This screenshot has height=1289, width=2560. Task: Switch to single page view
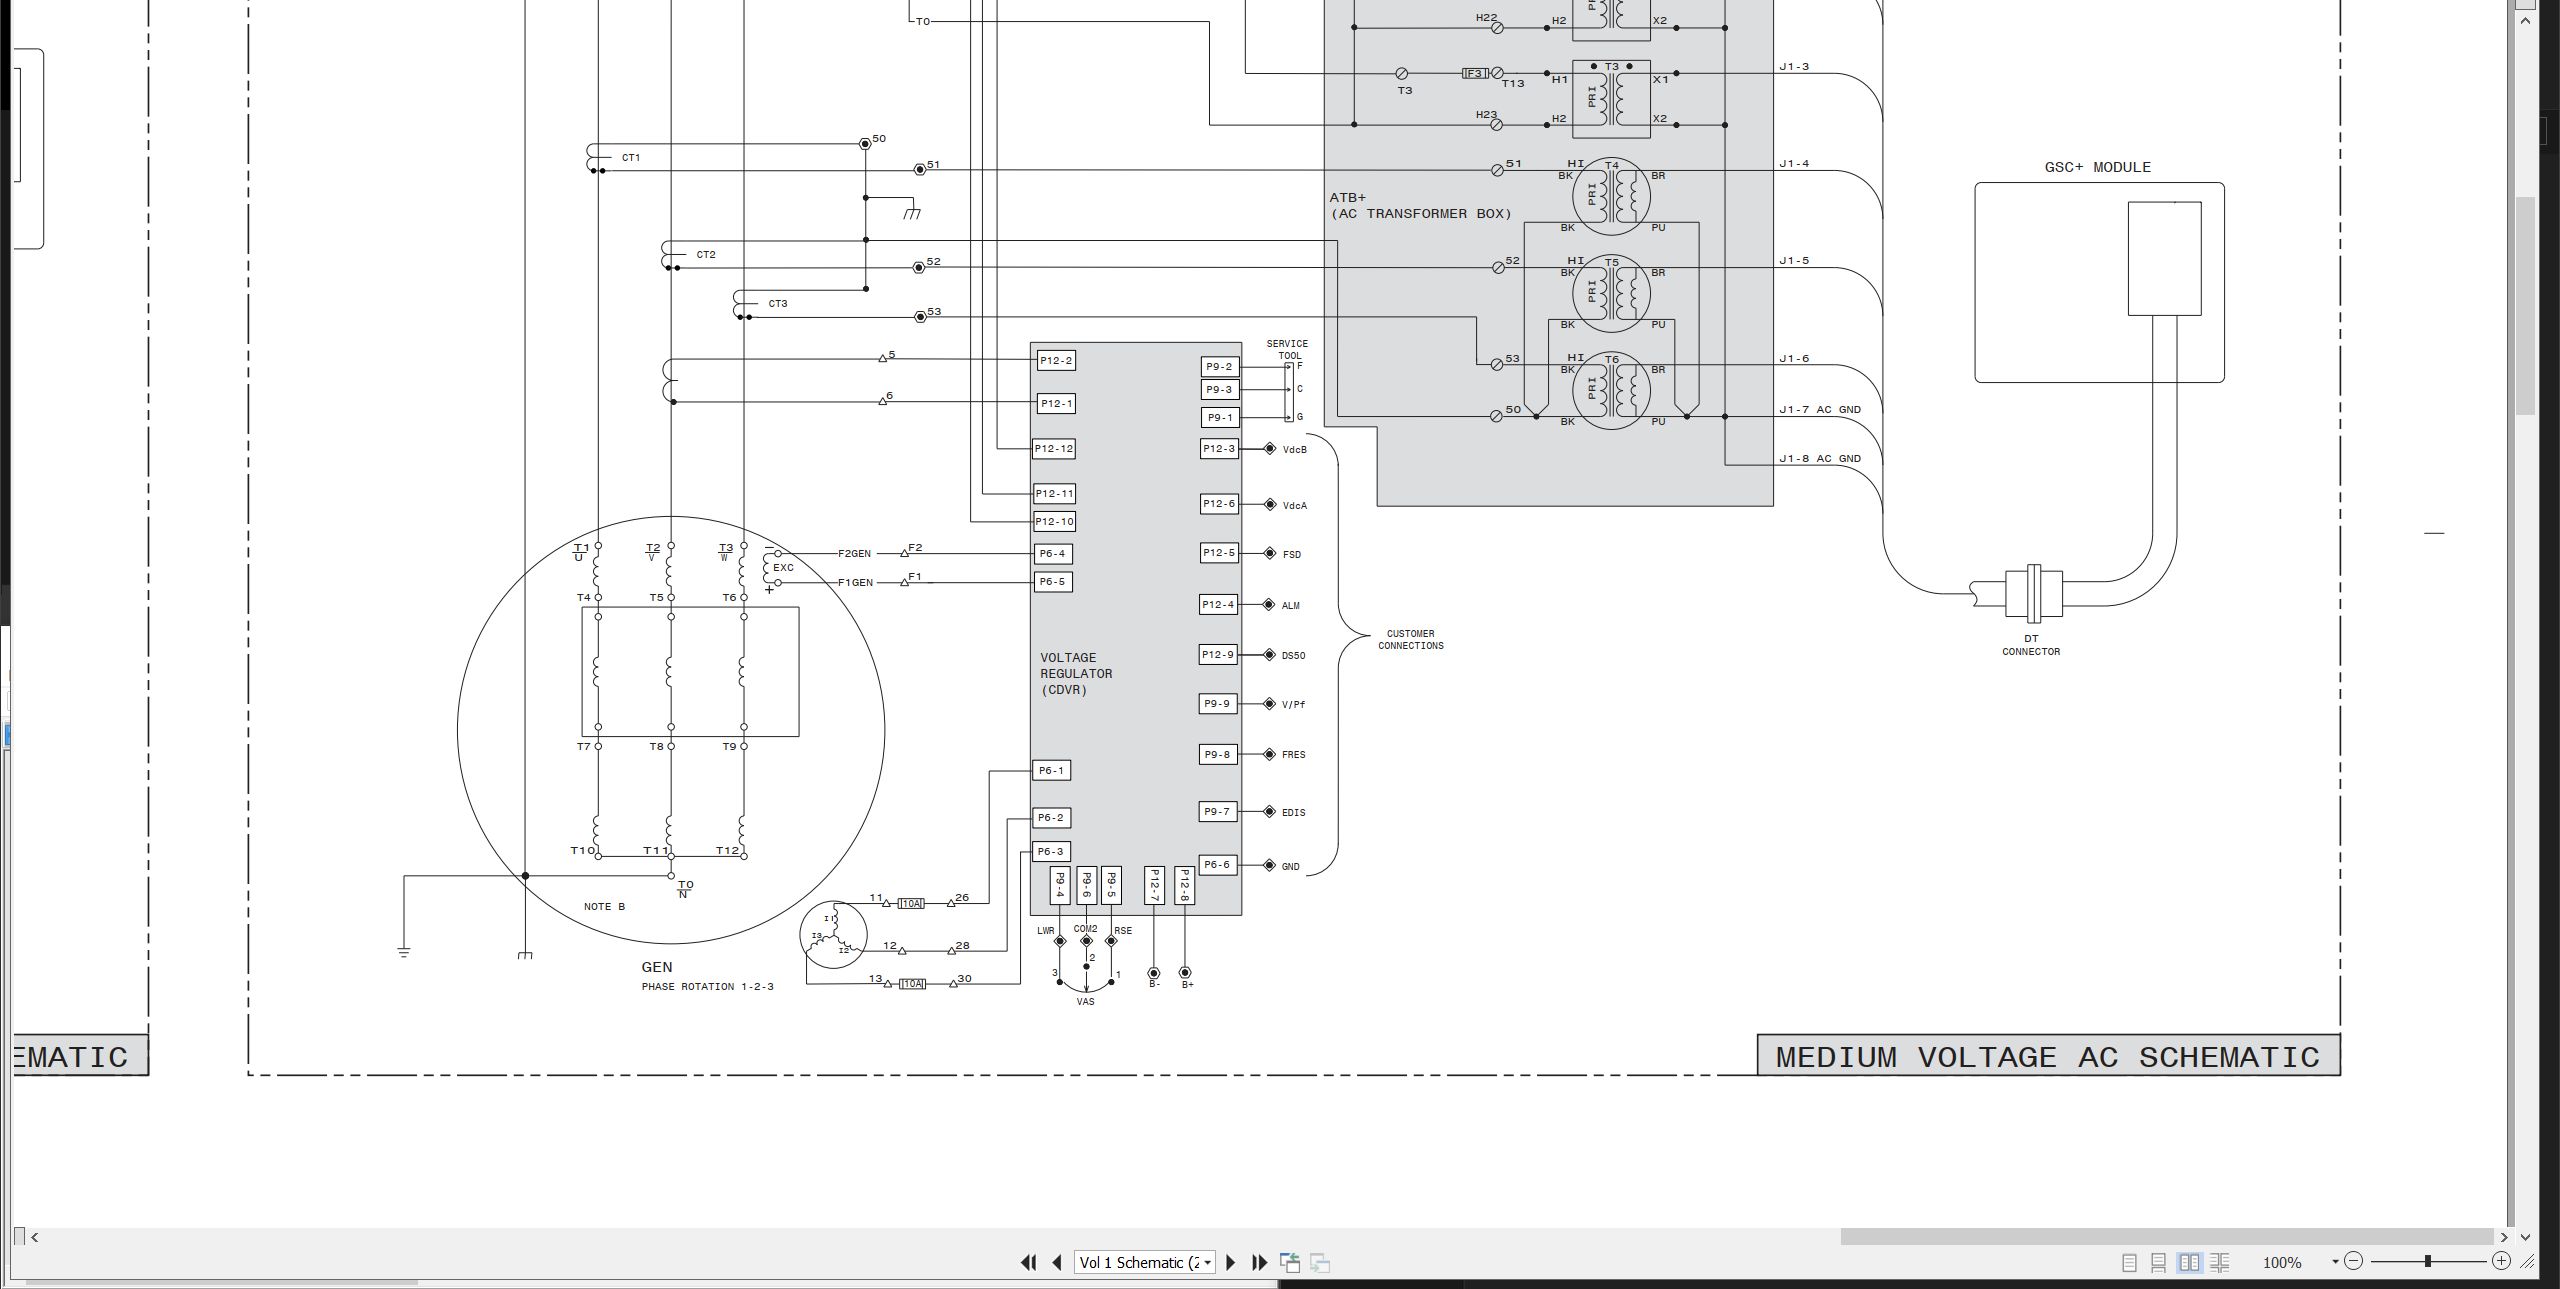click(x=2129, y=1263)
